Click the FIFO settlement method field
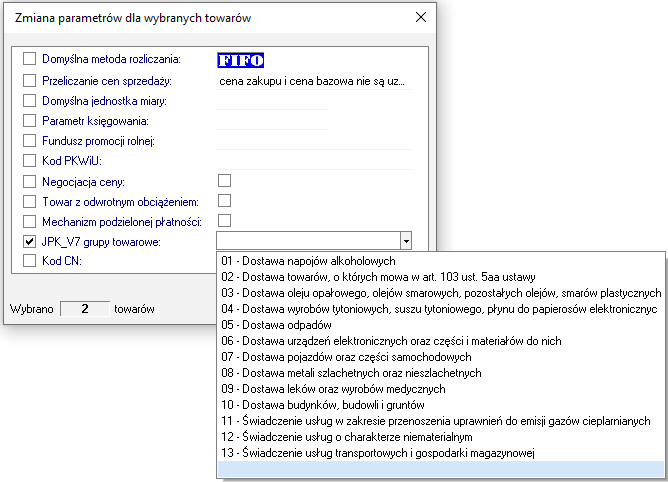The height and width of the screenshot is (482, 668). (x=241, y=60)
